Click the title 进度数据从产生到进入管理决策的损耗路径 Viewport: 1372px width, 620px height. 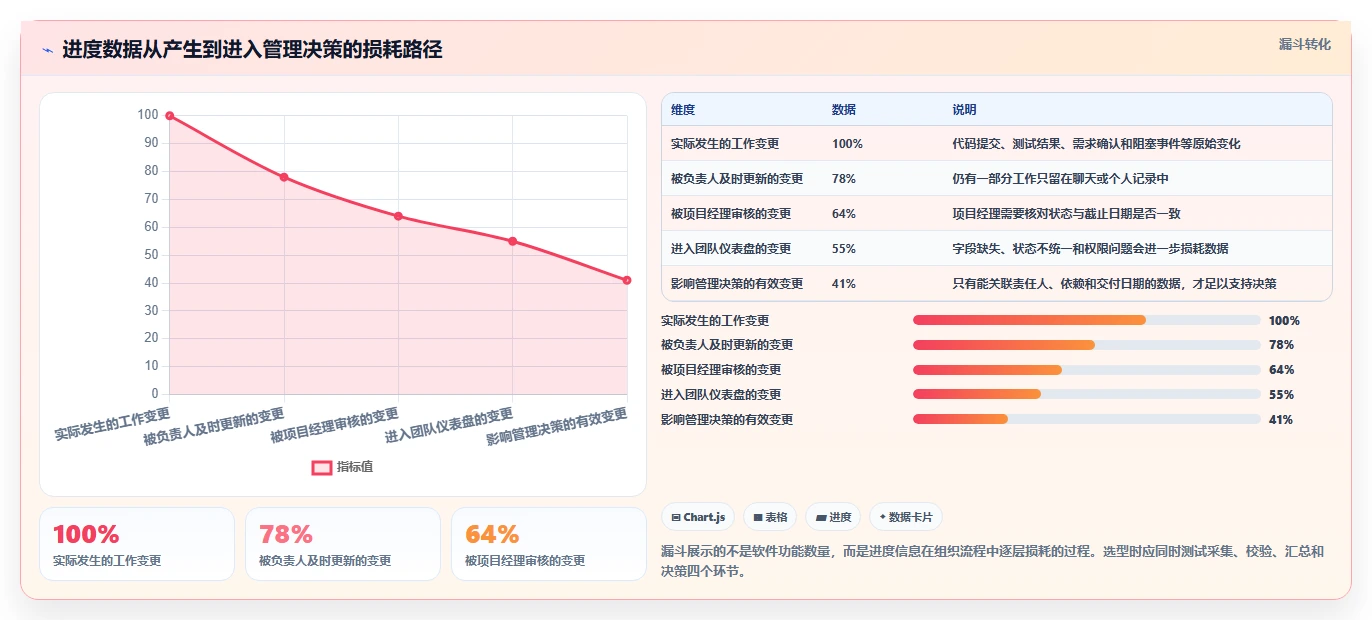[252, 50]
